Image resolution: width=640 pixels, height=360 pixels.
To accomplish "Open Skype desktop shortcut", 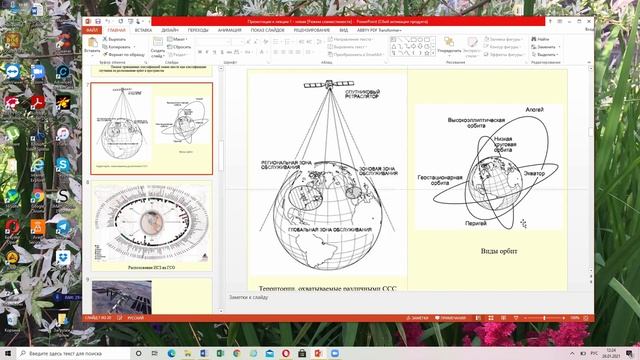I will tap(62, 164).
